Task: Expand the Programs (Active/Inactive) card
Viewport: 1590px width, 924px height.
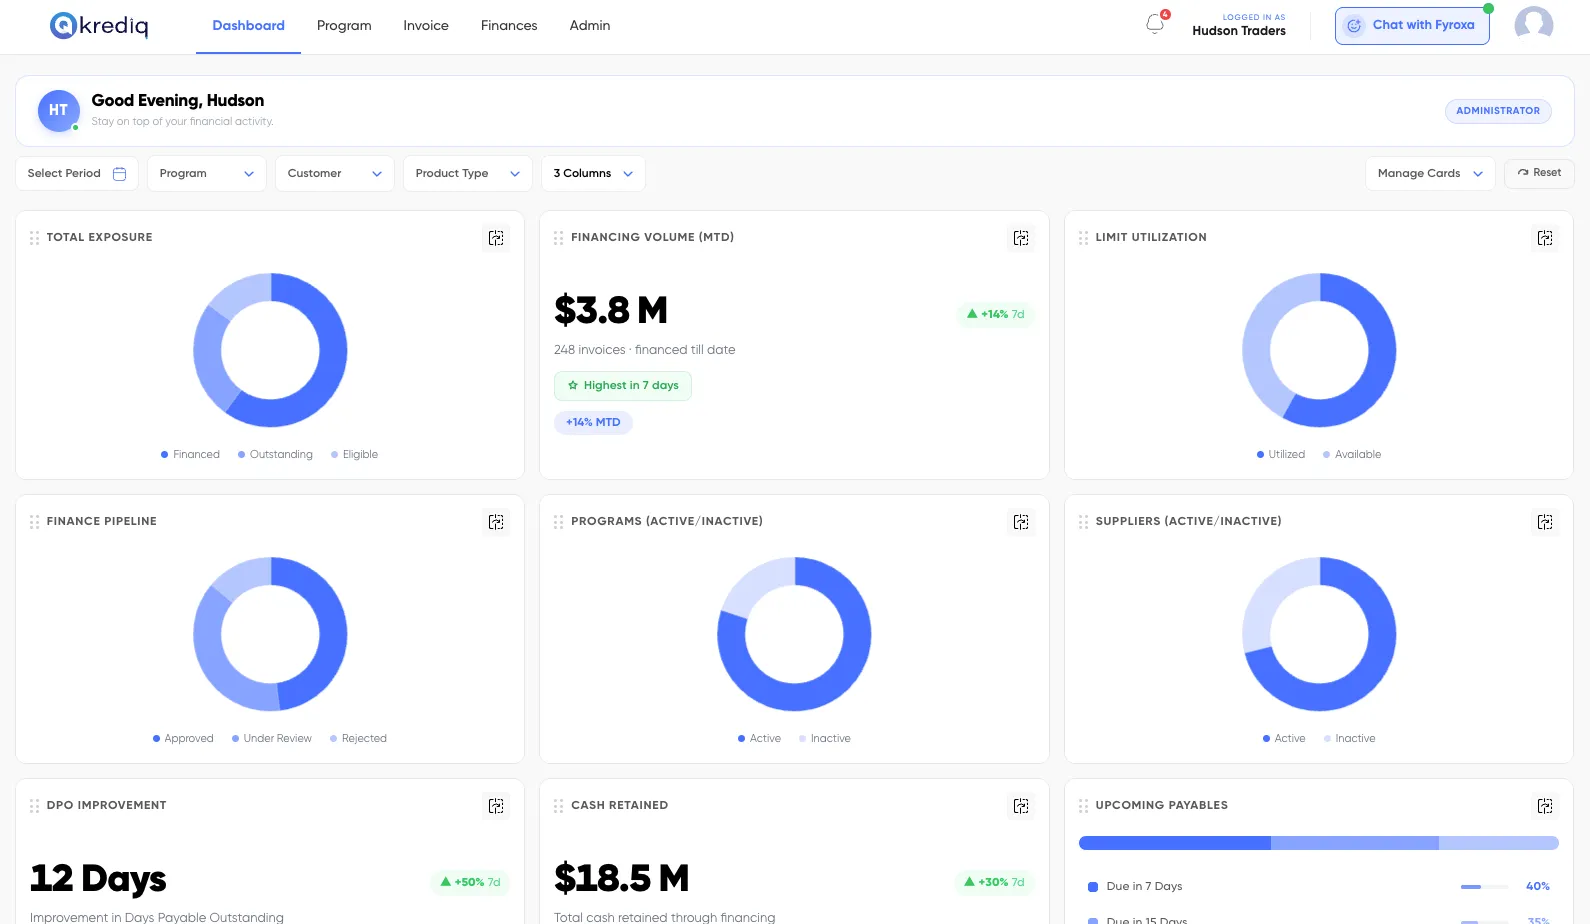Action: click(x=1021, y=522)
